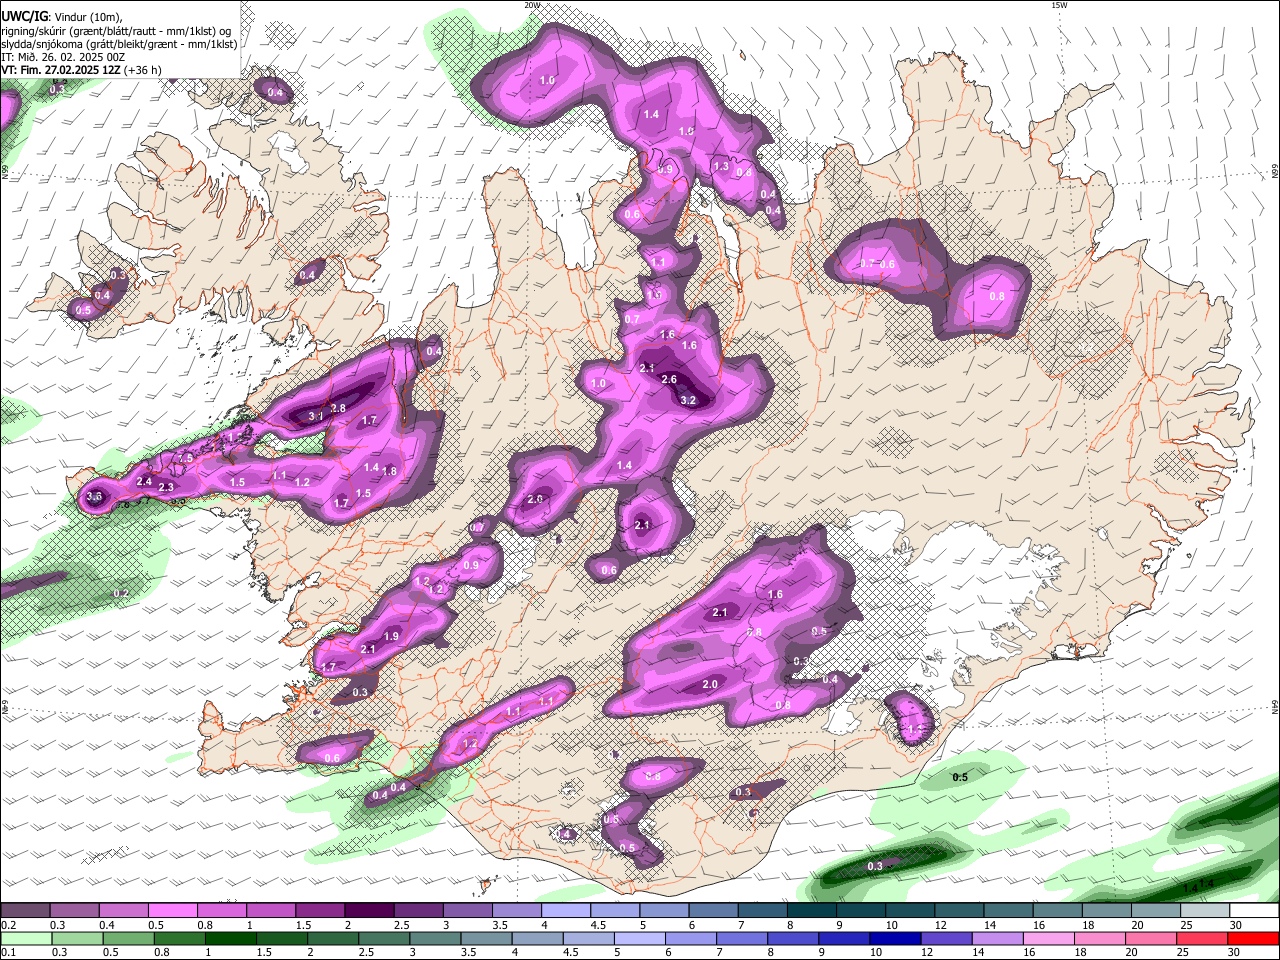
Task: Click the '3.6' snowfall value on the map
Action: 95,496
